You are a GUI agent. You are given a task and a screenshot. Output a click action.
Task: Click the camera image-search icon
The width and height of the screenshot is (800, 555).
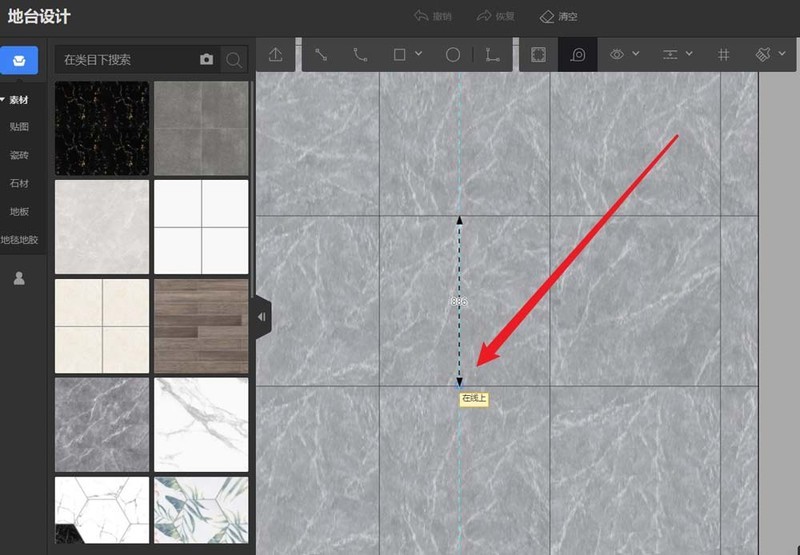(207, 59)
